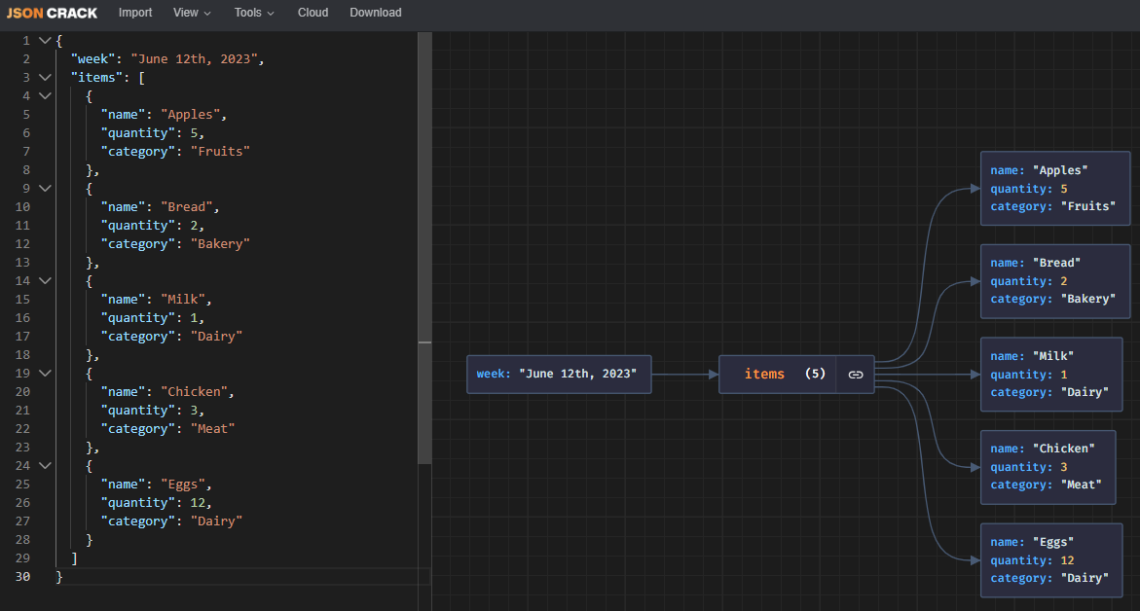Screen dimensions: 1140x611
Task: Open the Cloud menu item
Action: point(312,13)
